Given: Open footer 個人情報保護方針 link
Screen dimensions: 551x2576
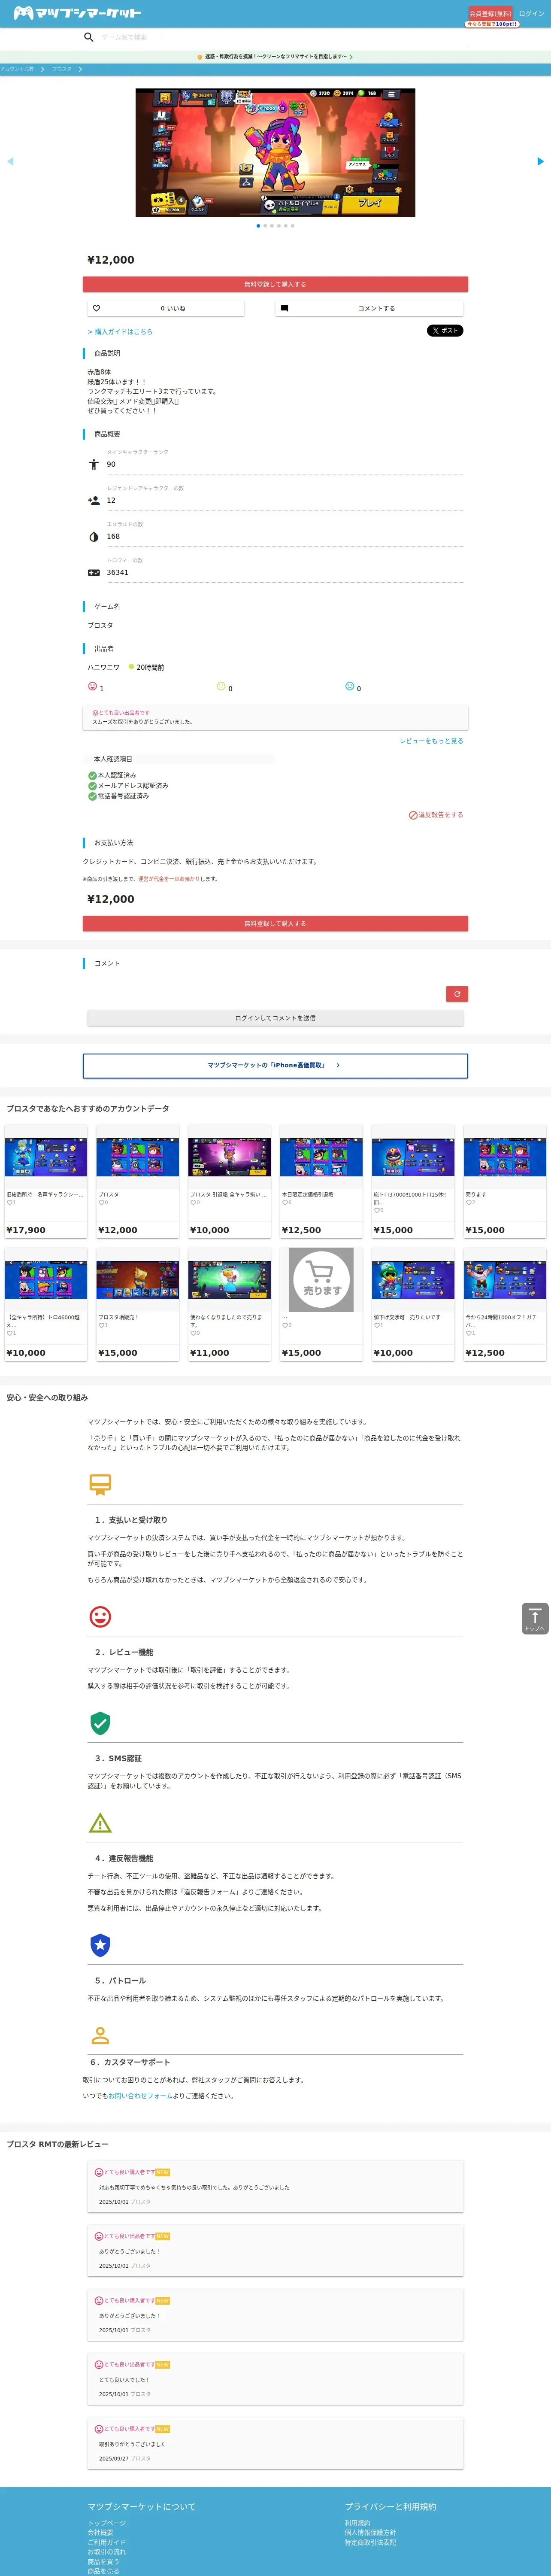Looking at the screenshot, I should click(x=370, y=2533).
